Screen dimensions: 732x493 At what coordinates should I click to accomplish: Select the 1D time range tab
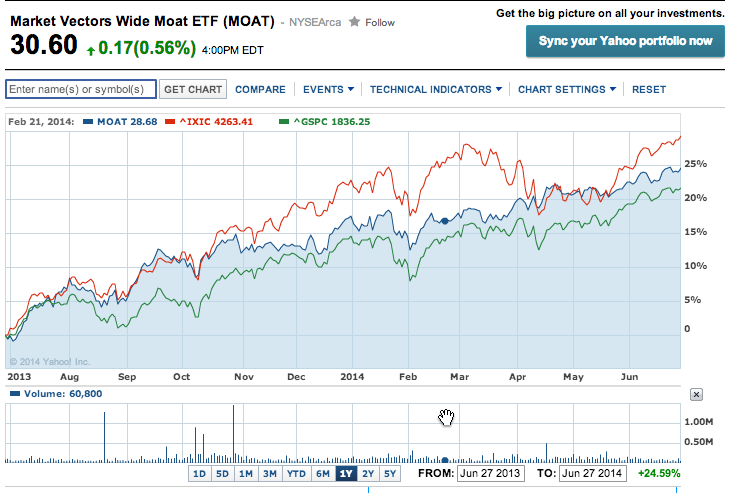[199, 474]
